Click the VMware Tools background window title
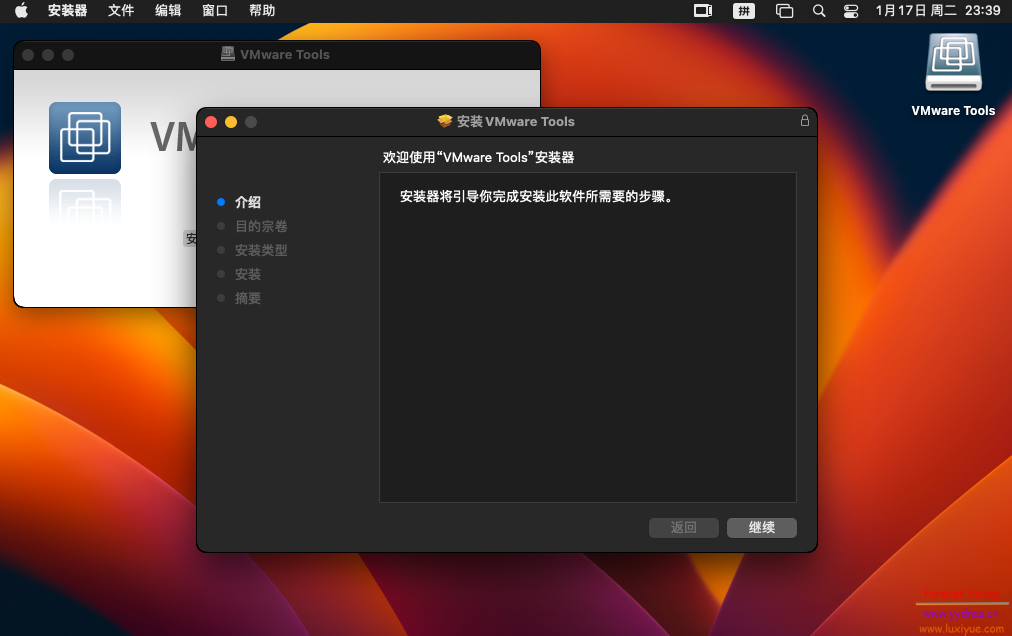This screenshot has width=1012, height=636. (x=285, y=54)
